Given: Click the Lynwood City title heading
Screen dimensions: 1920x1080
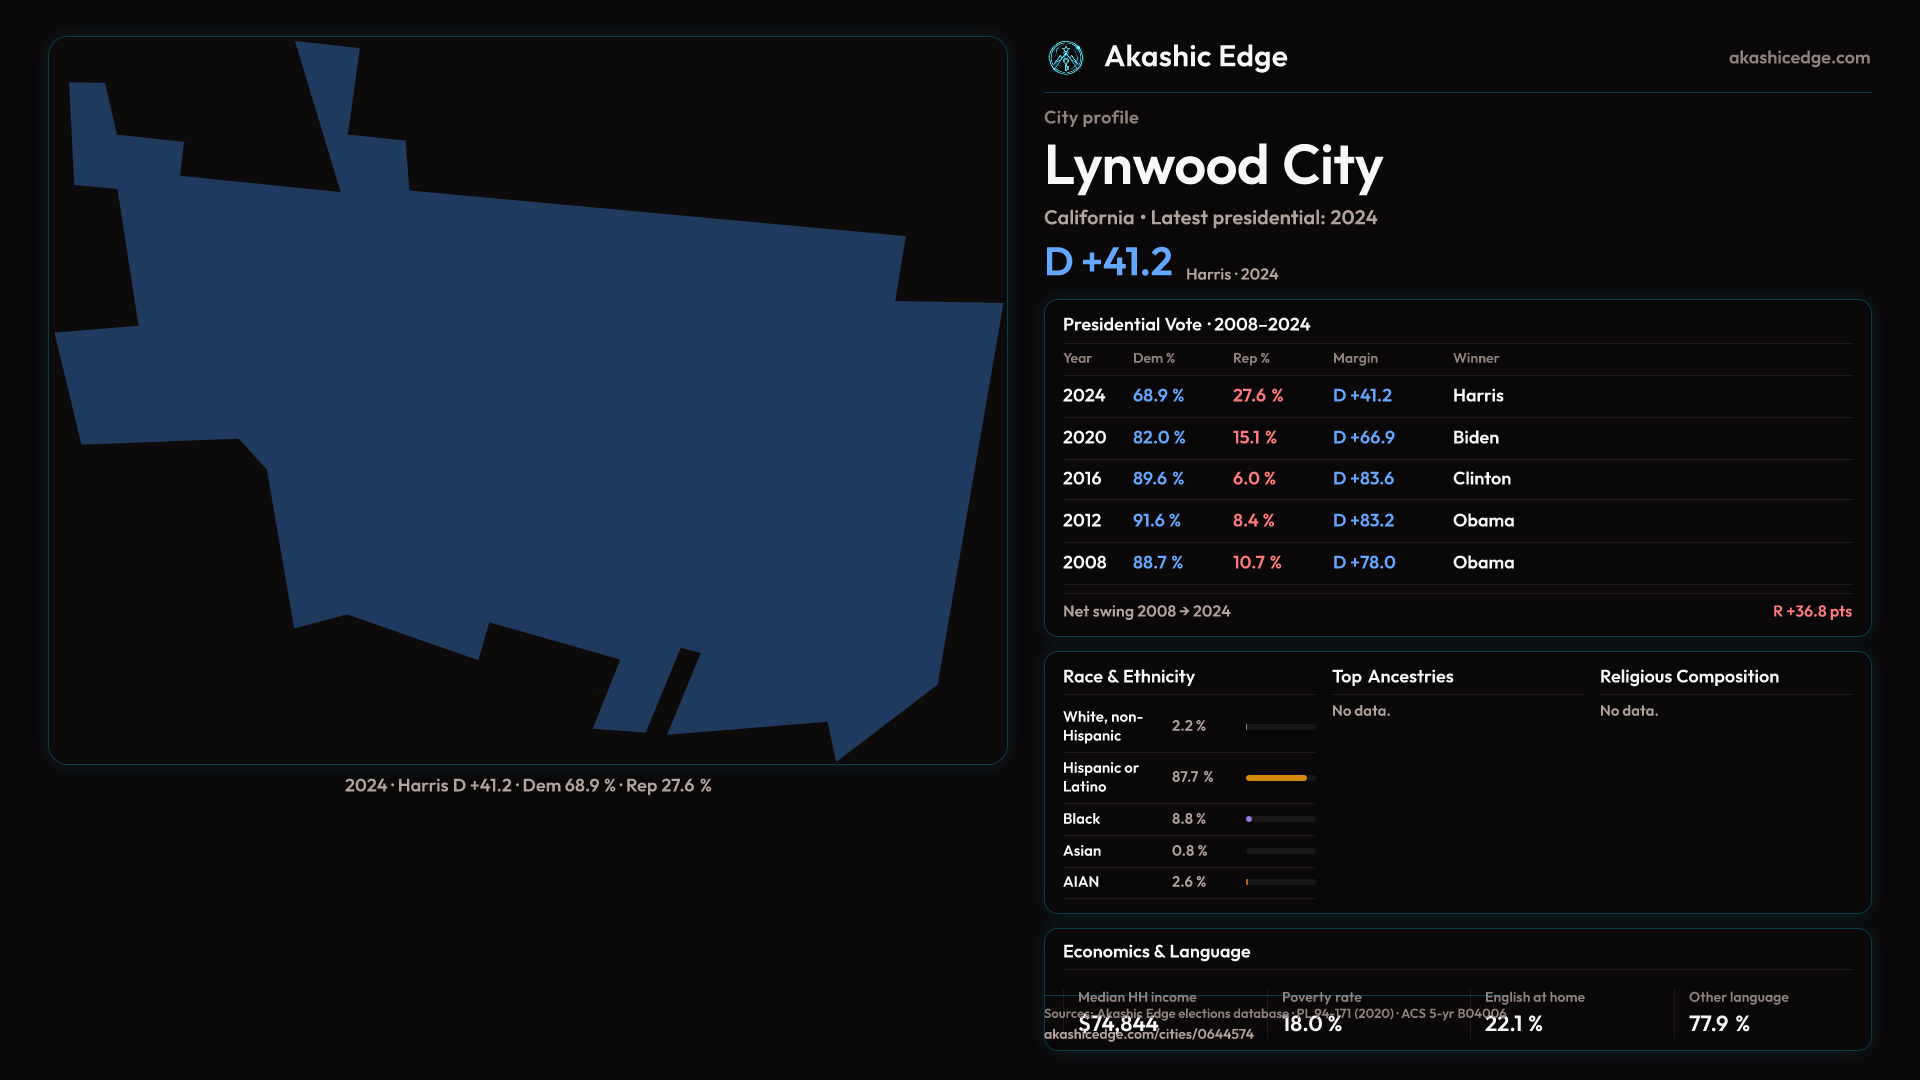Looking at the screenshot, I should click(x=1212, y=166).
